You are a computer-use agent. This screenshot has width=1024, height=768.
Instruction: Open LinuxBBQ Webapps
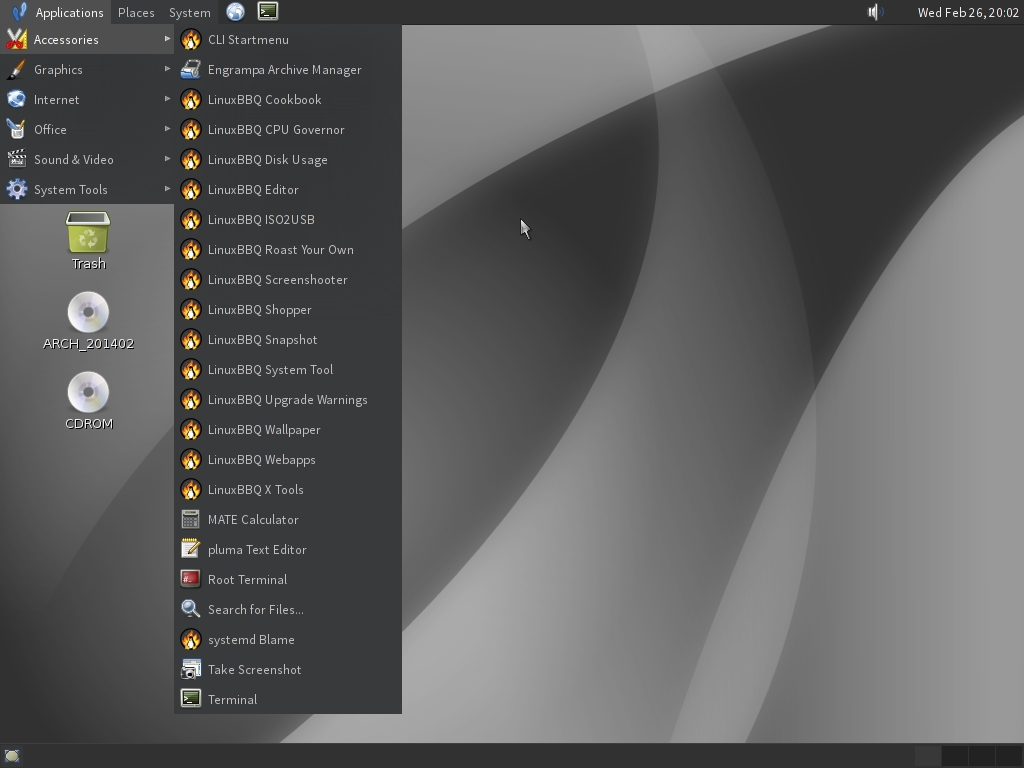pos(288,460)
